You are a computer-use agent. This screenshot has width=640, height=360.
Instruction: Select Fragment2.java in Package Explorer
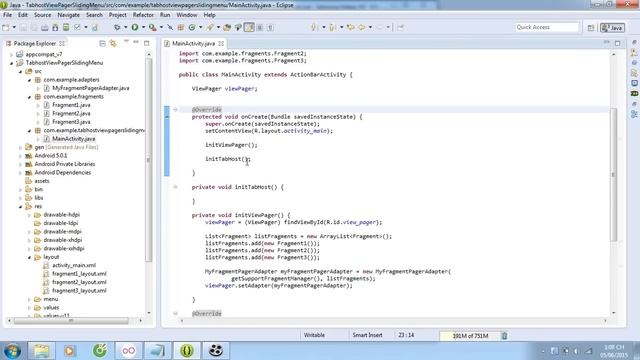point(71,113)
